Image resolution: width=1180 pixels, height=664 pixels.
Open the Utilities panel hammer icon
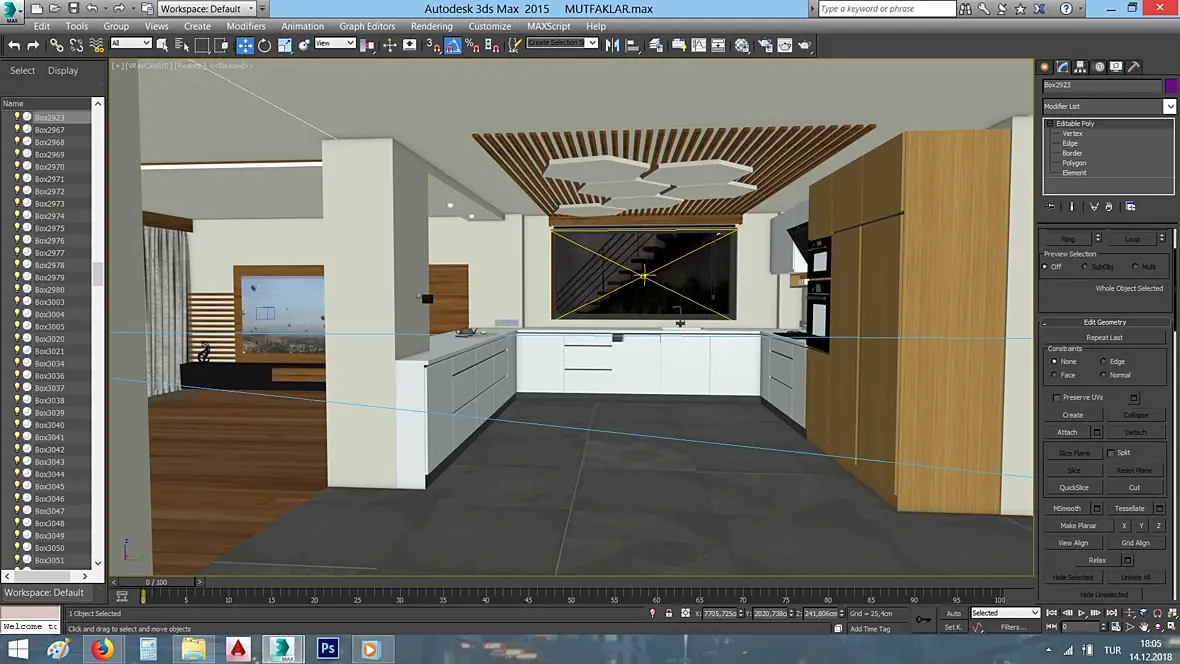pyautogui.click(x=1134, y=67)
